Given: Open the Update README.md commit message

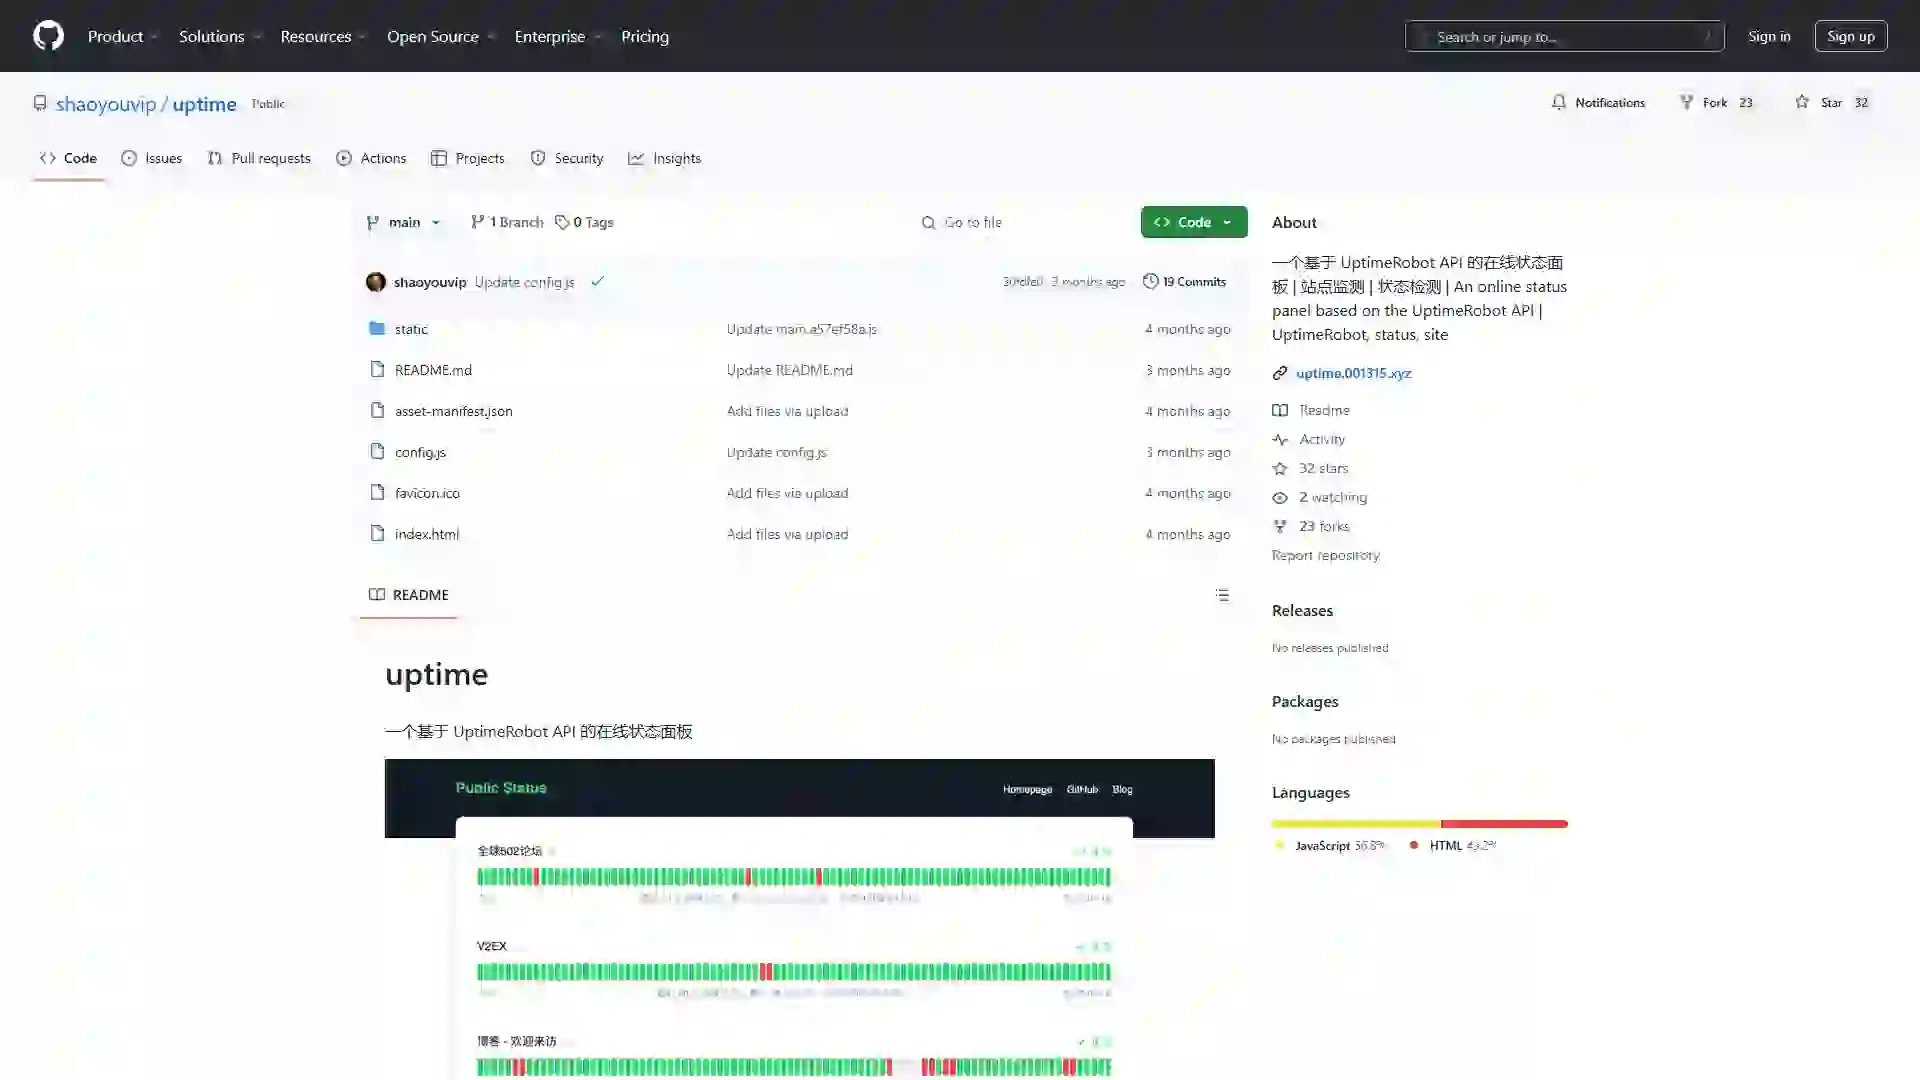Looking at the screenshot, I should coord(789,369).
